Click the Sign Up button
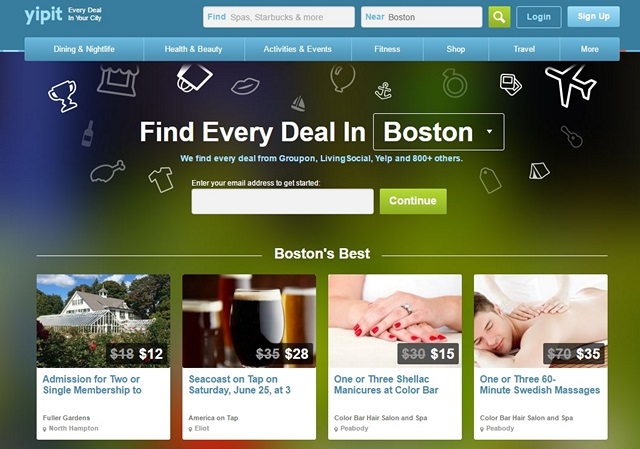The image size is (640, 449). pos(593,17)
